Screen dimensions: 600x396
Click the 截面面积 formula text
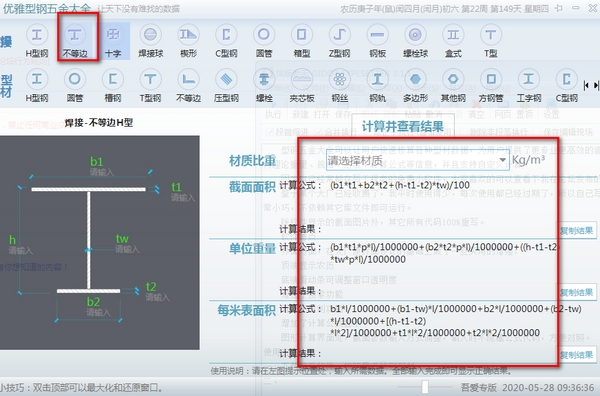pos(400,185)
